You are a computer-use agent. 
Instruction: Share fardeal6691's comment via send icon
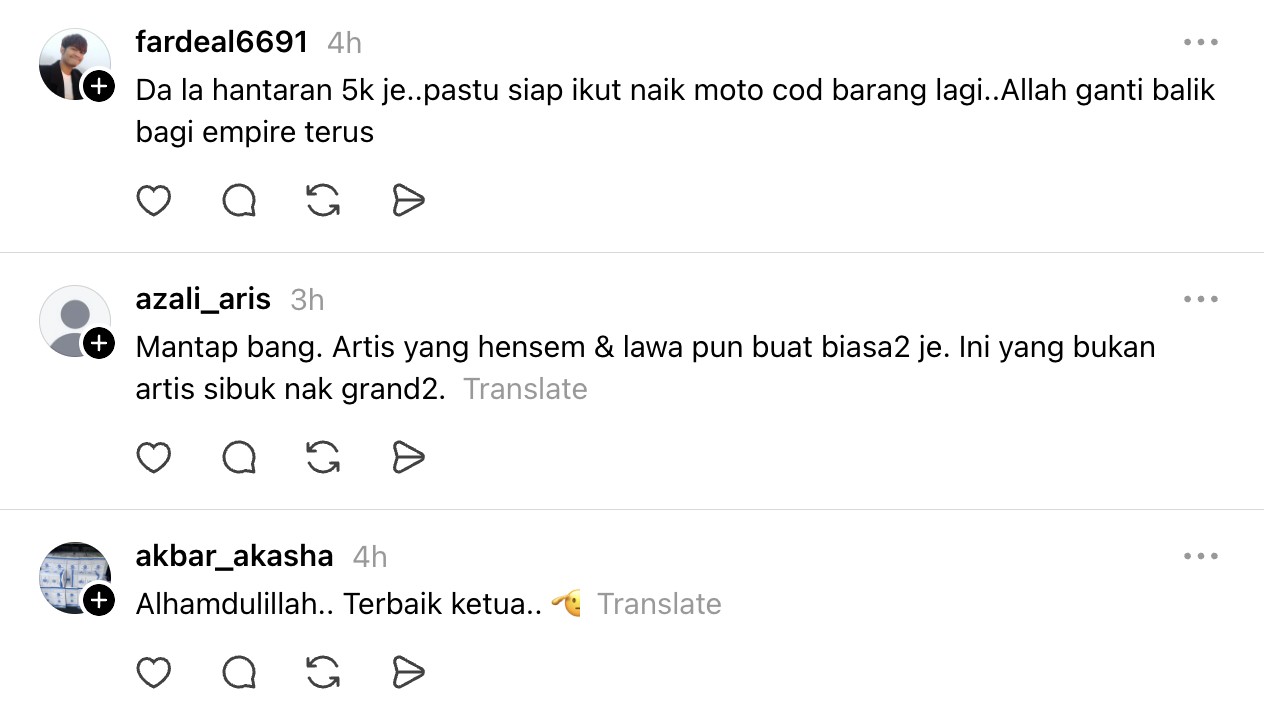tap(408, 201)
